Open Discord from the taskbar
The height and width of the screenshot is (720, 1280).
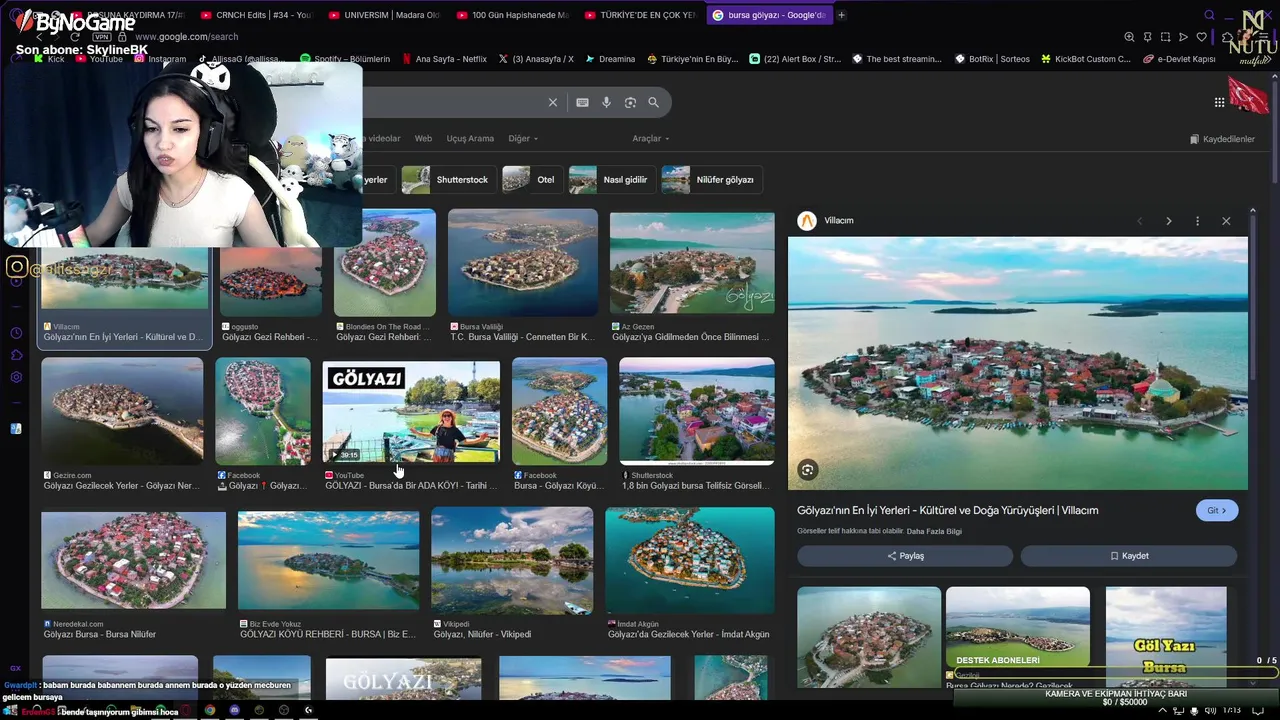[235, 711]
